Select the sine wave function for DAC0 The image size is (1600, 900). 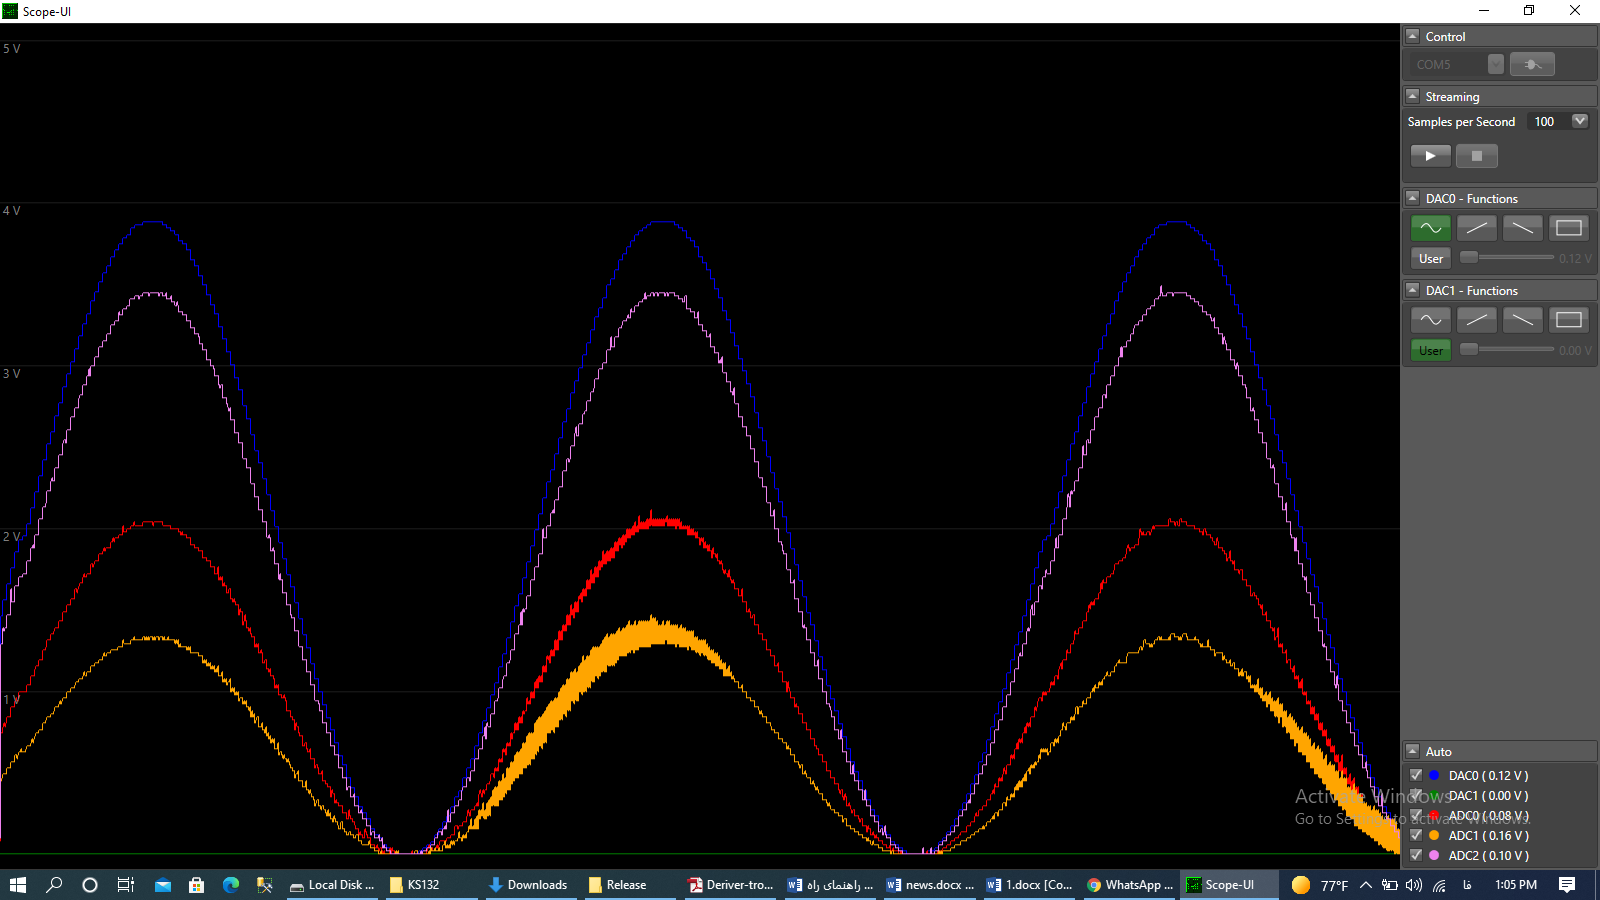(x=1430, y=228)
